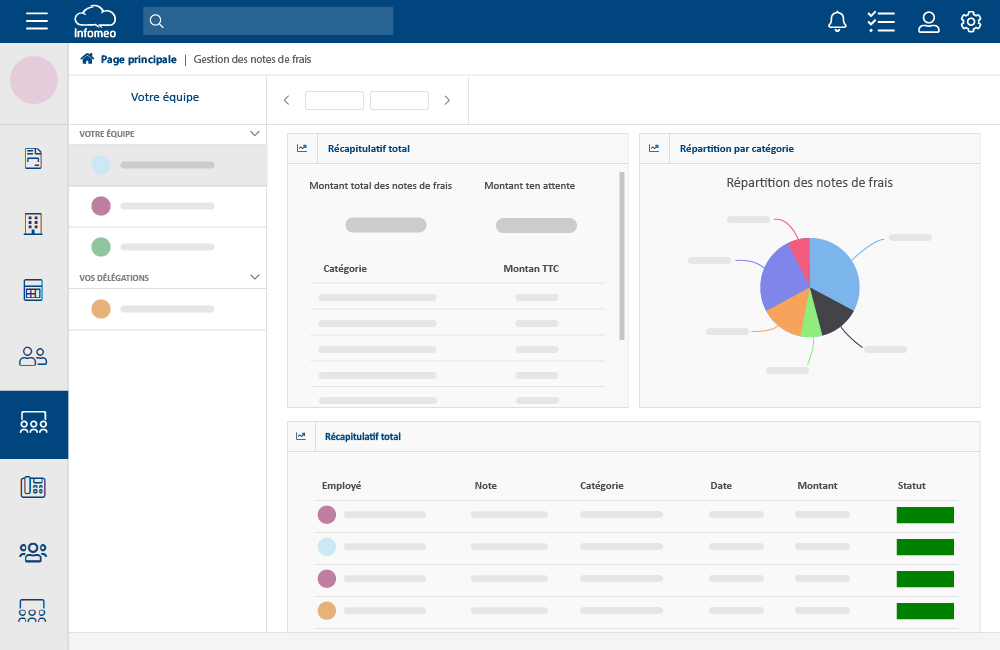Click the Votre équipe heading link
1000x650 pixels.
(x=167, y=97)
